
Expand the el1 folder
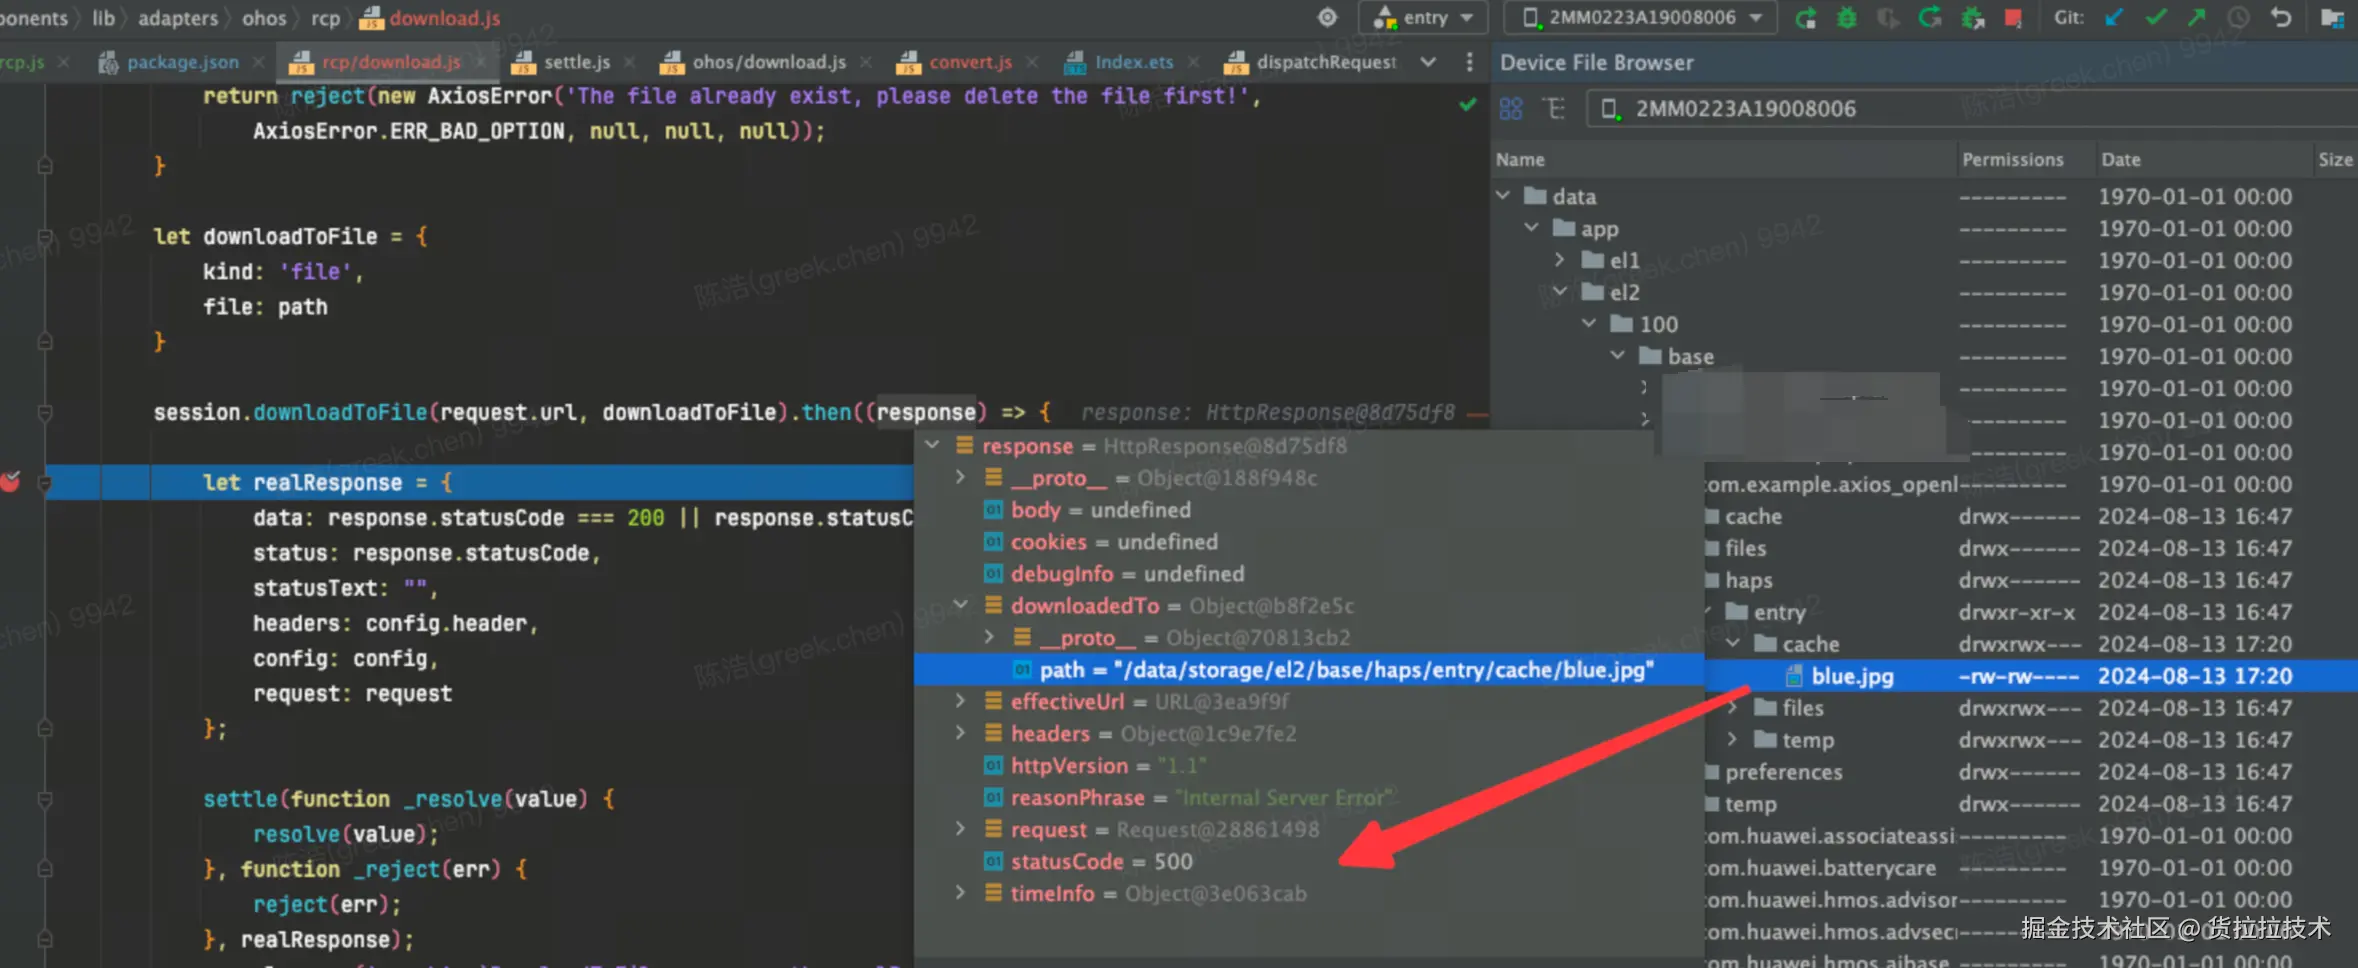tap(1559, 260)
